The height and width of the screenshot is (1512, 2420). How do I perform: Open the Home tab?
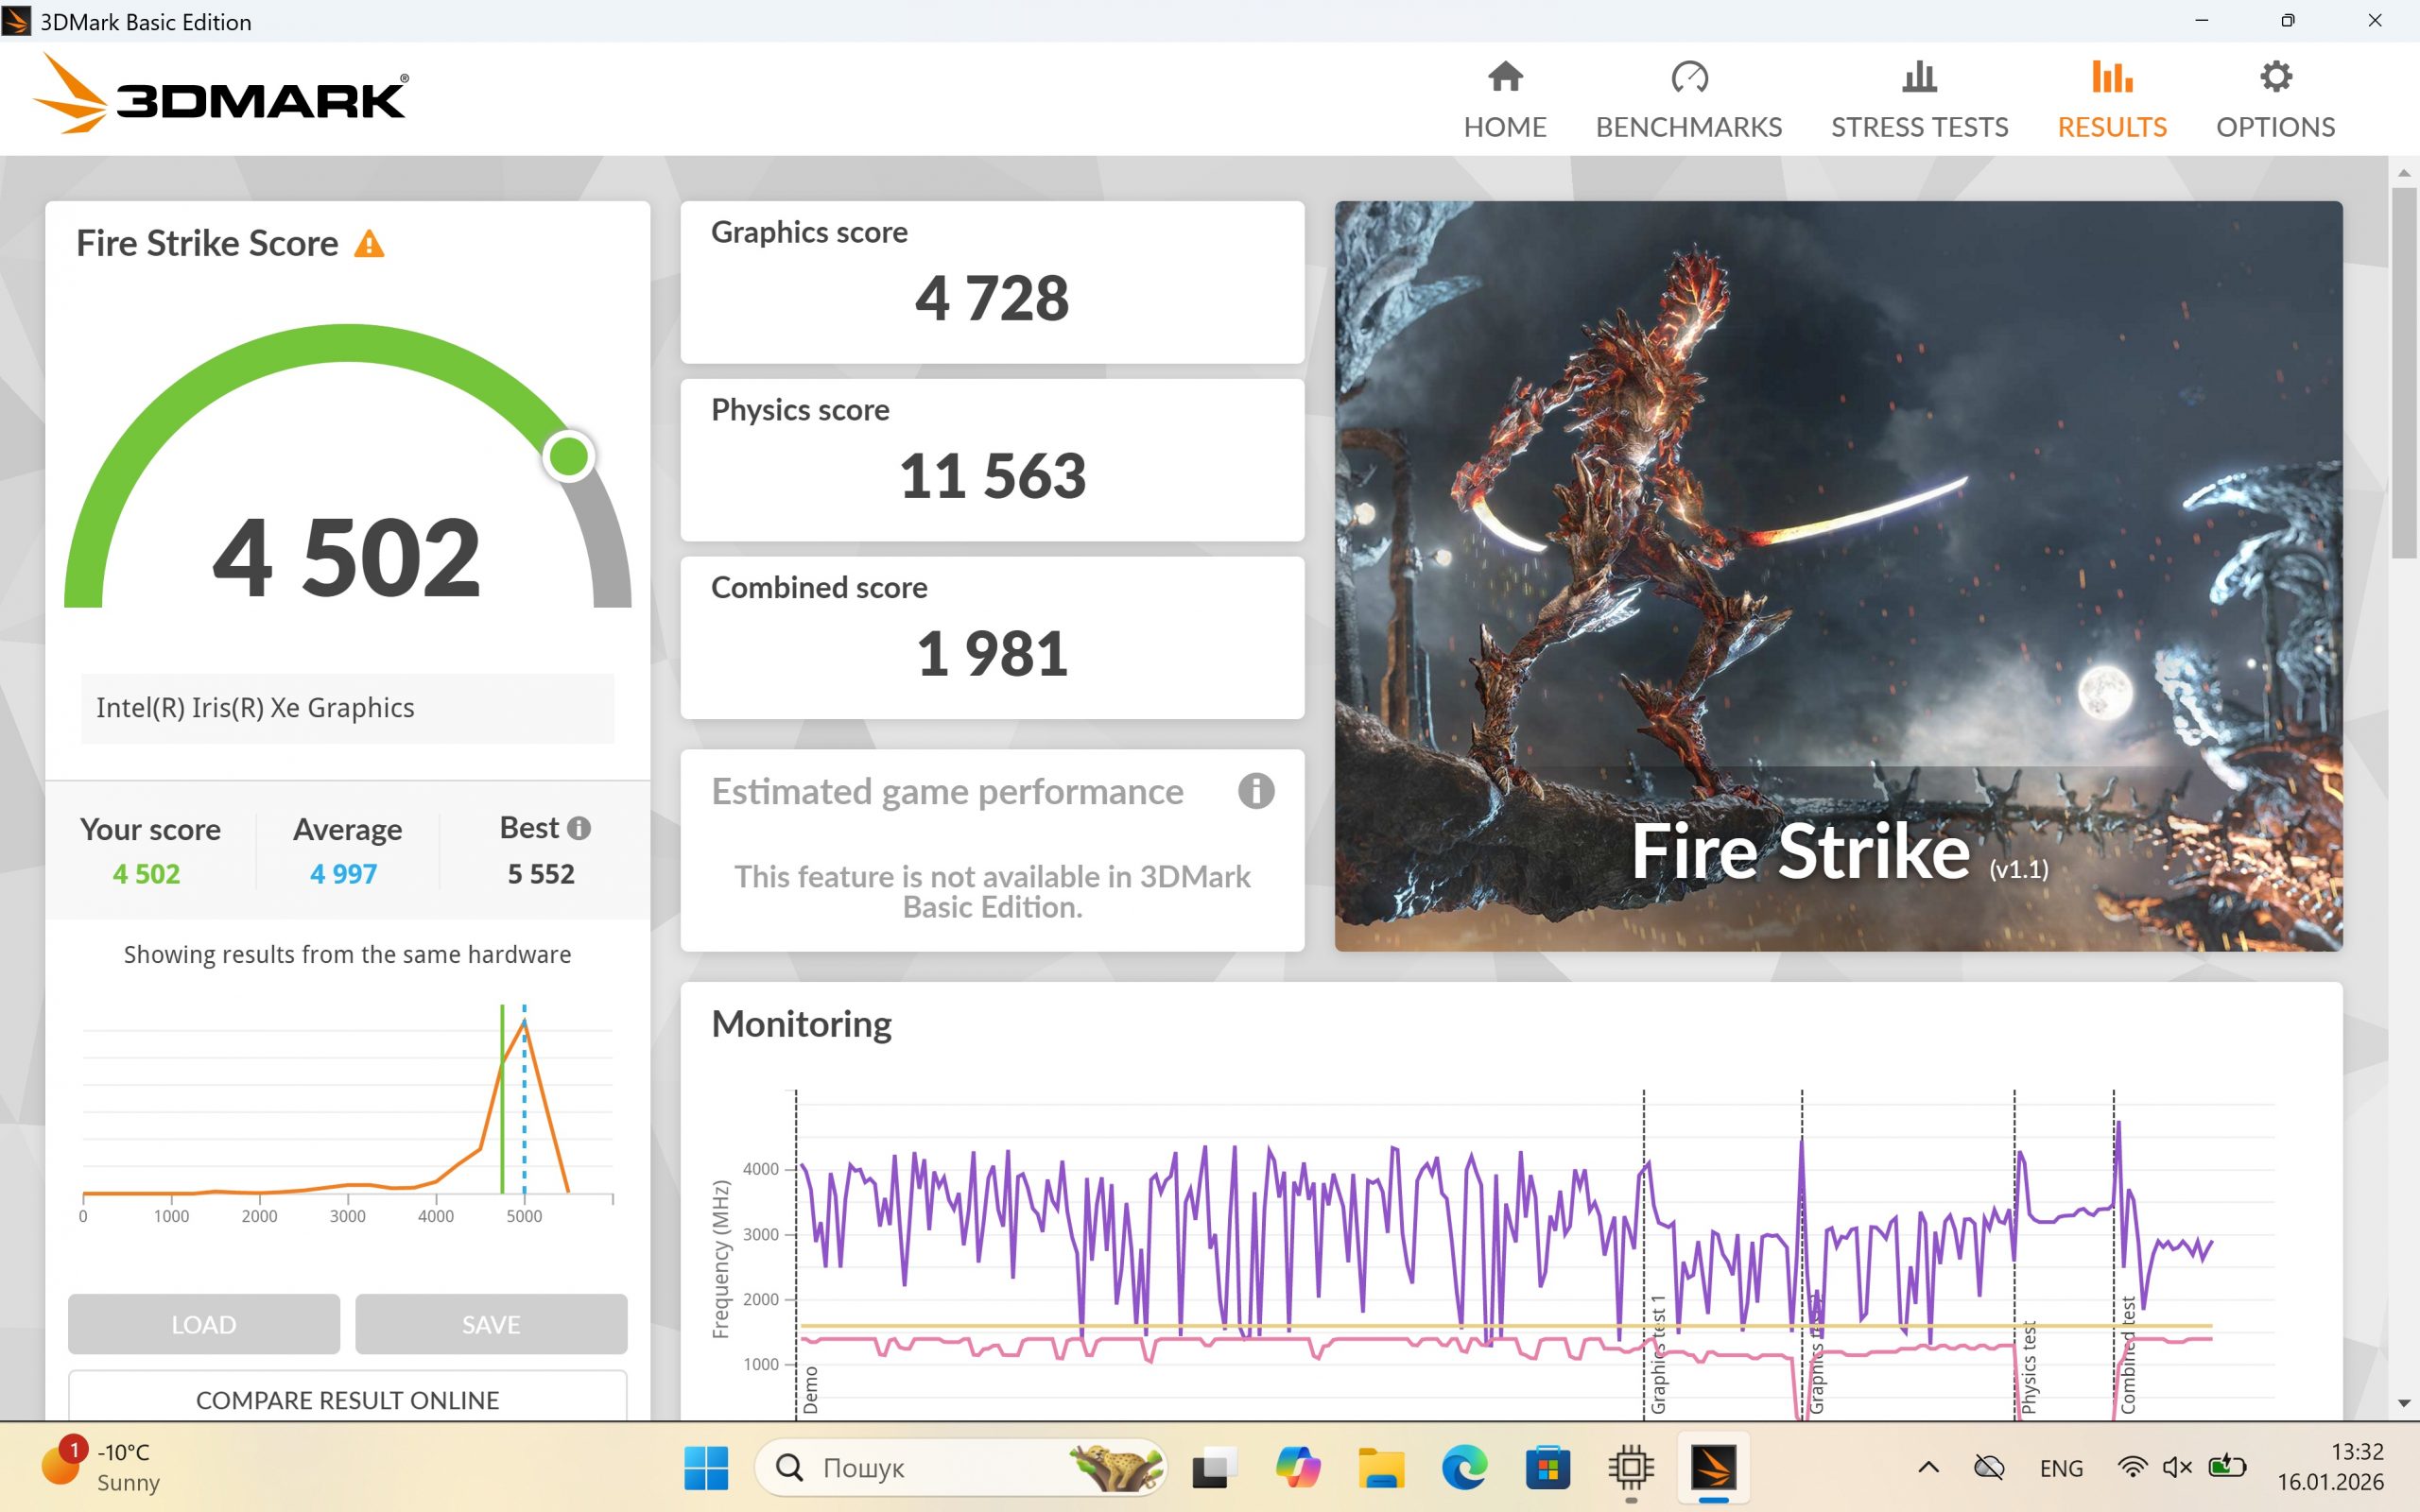point(1504,99)
